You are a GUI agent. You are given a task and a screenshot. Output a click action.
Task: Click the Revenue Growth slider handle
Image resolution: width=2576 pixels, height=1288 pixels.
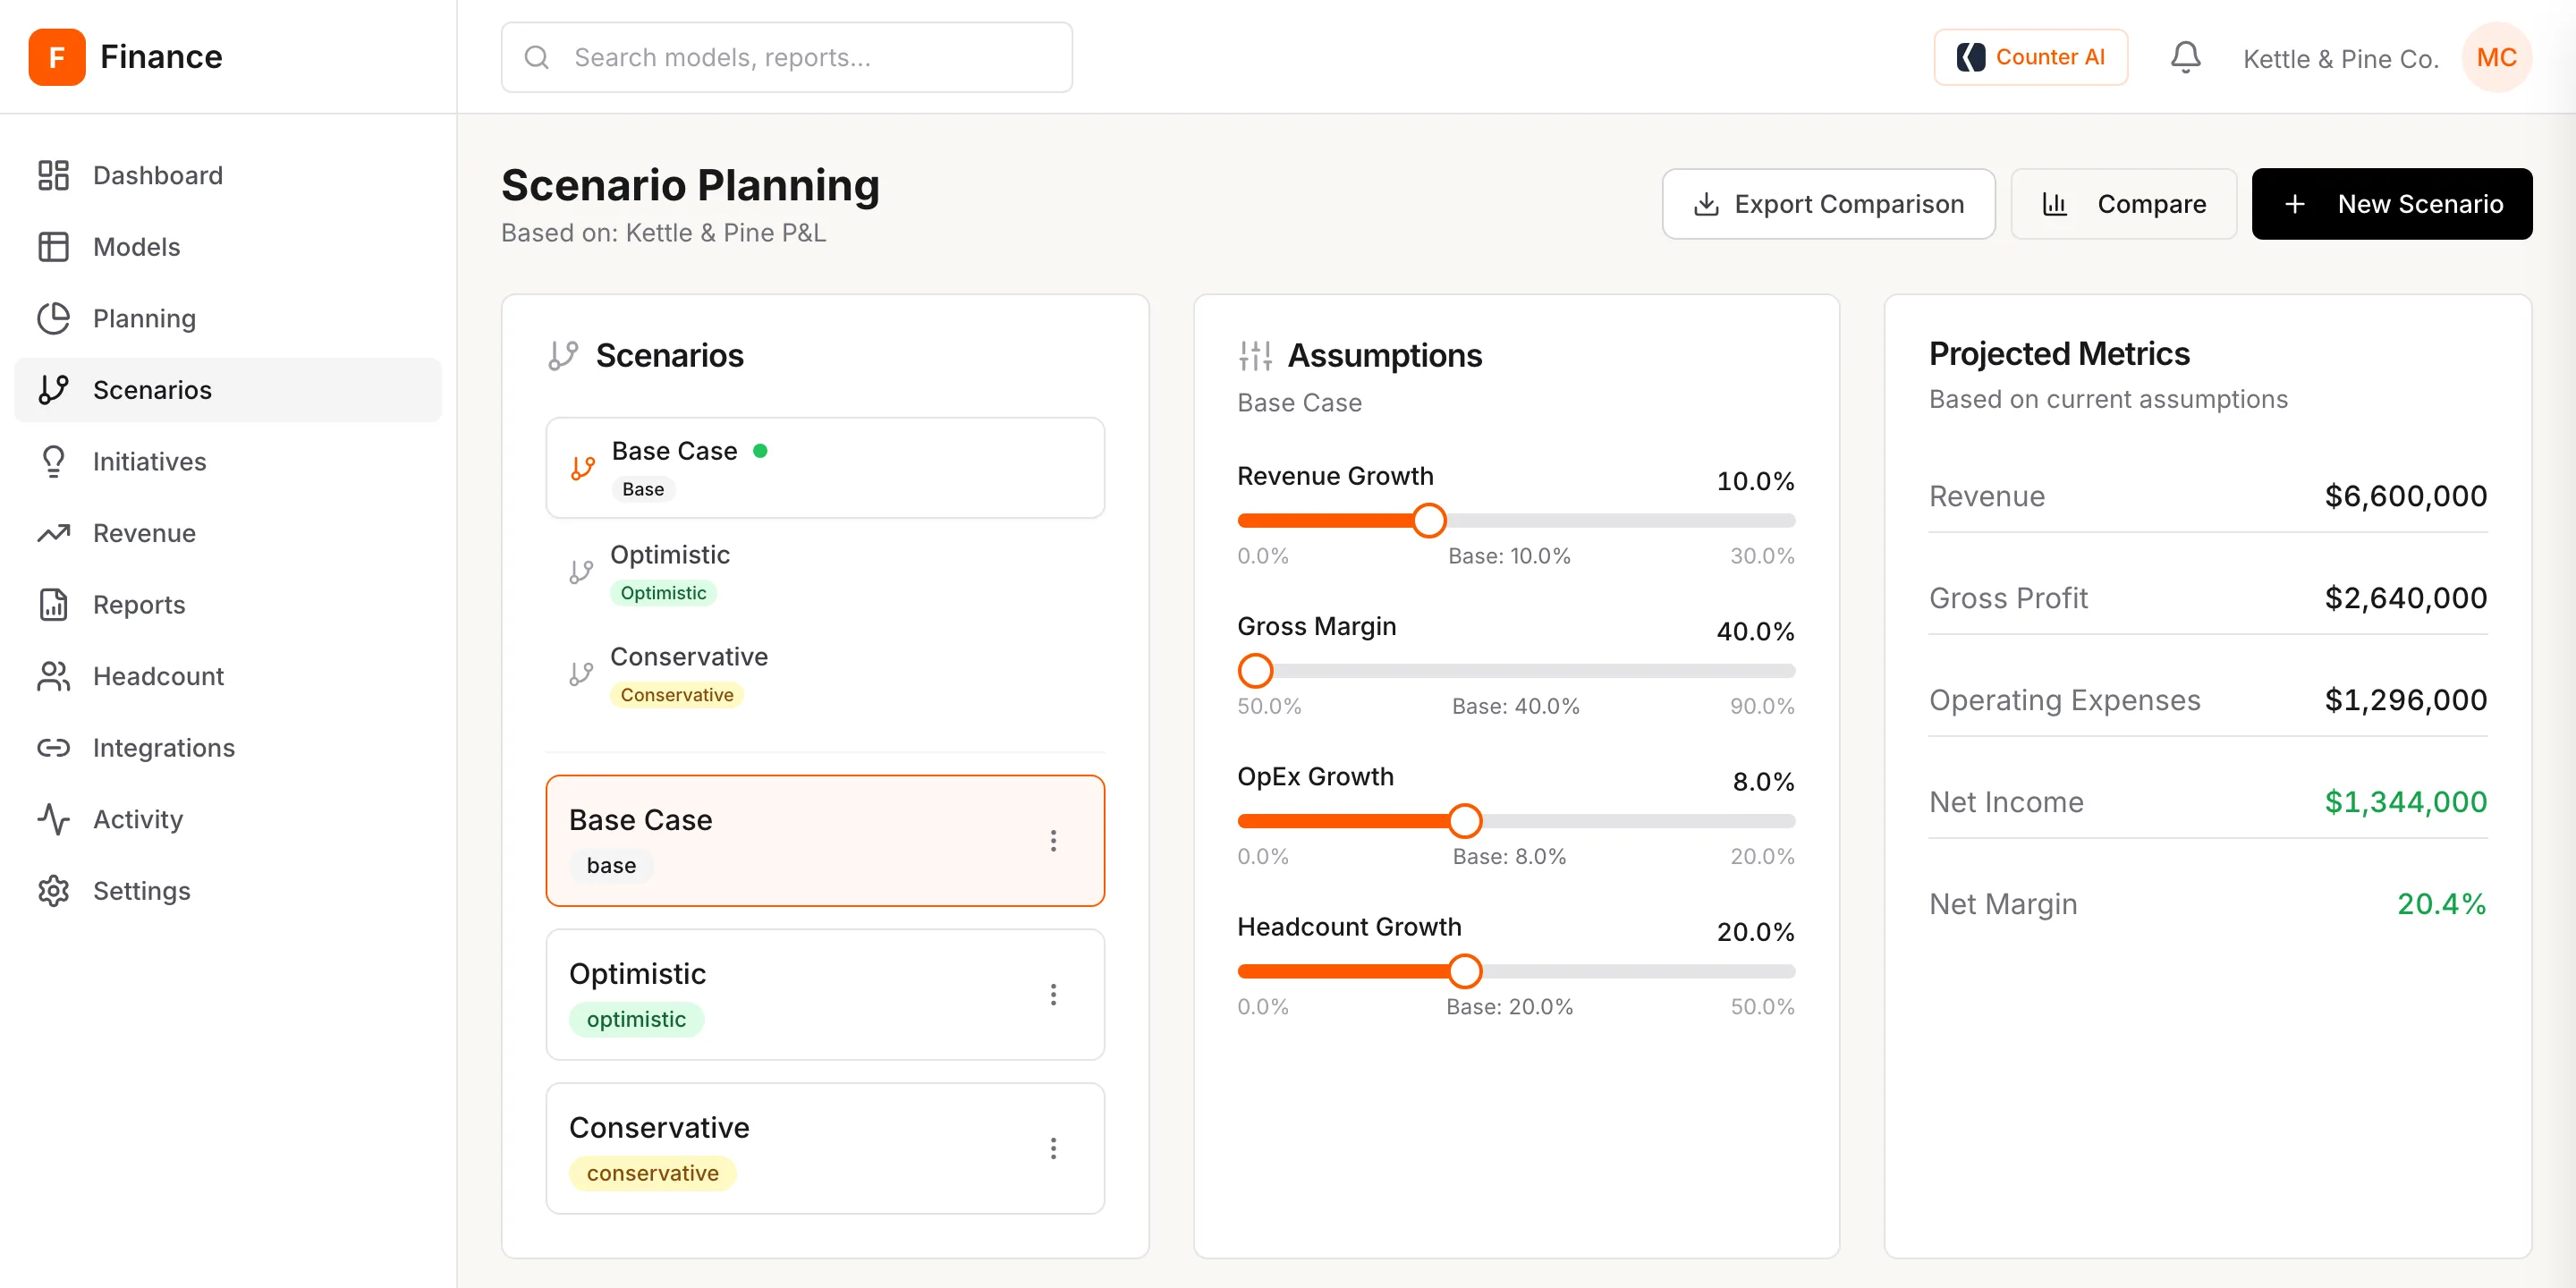pyautogui.click(x=1429, y=521)
